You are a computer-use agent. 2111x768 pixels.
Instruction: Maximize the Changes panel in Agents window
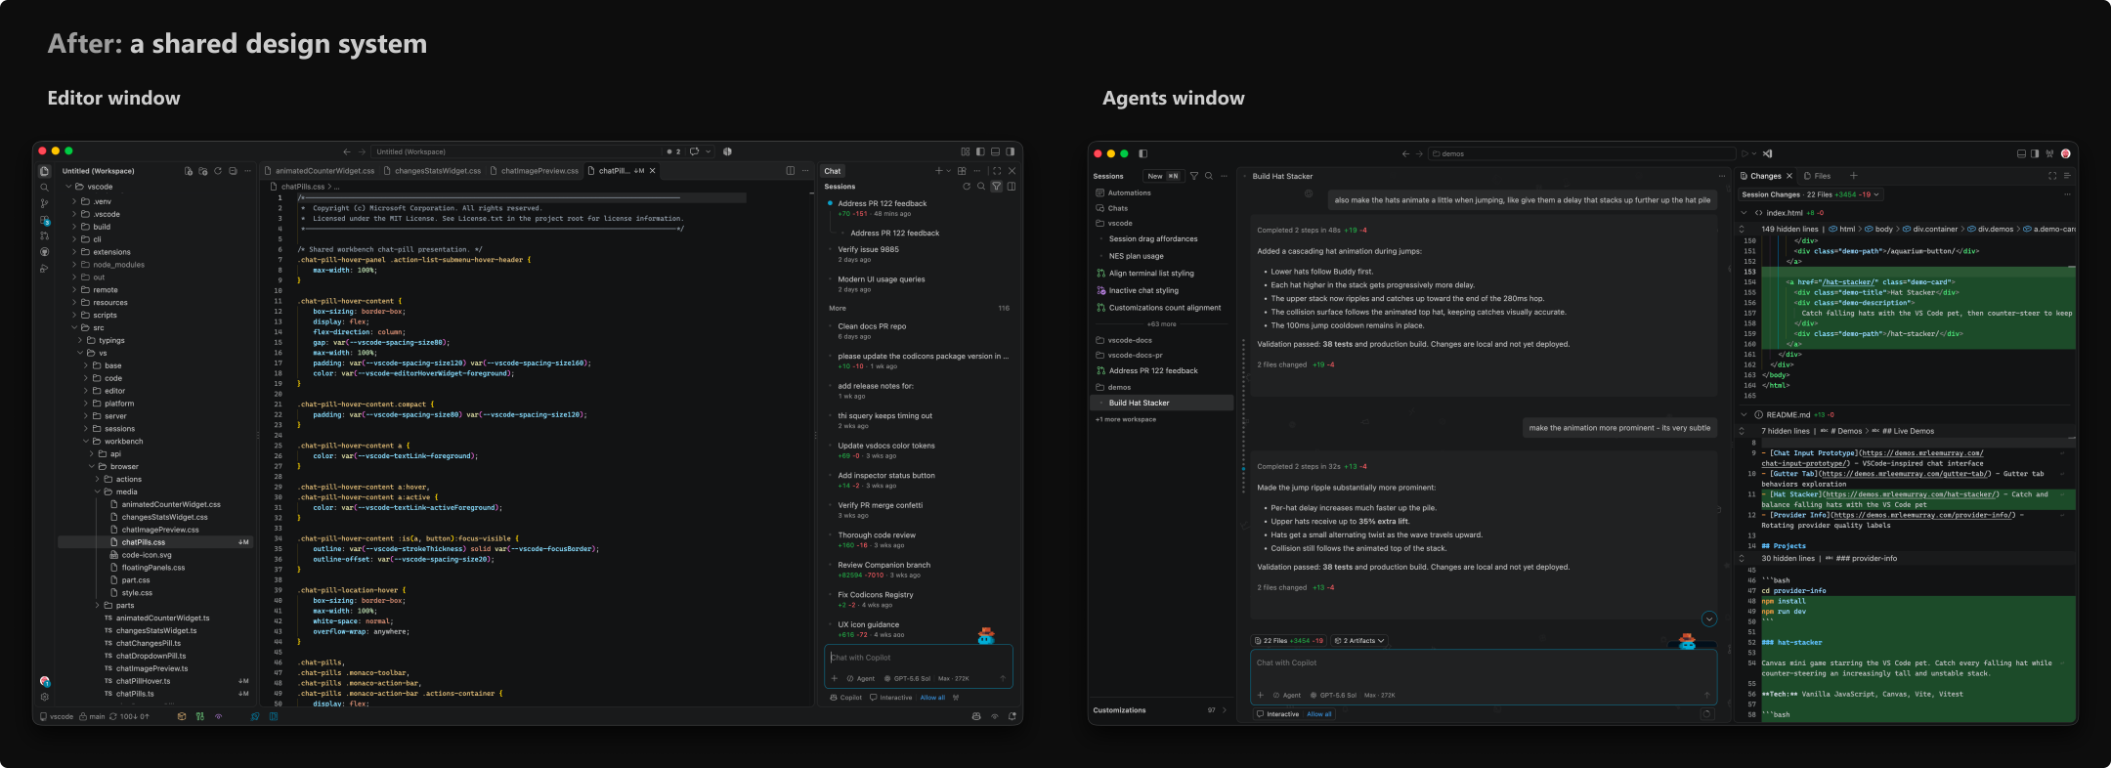coord(2052,176)
